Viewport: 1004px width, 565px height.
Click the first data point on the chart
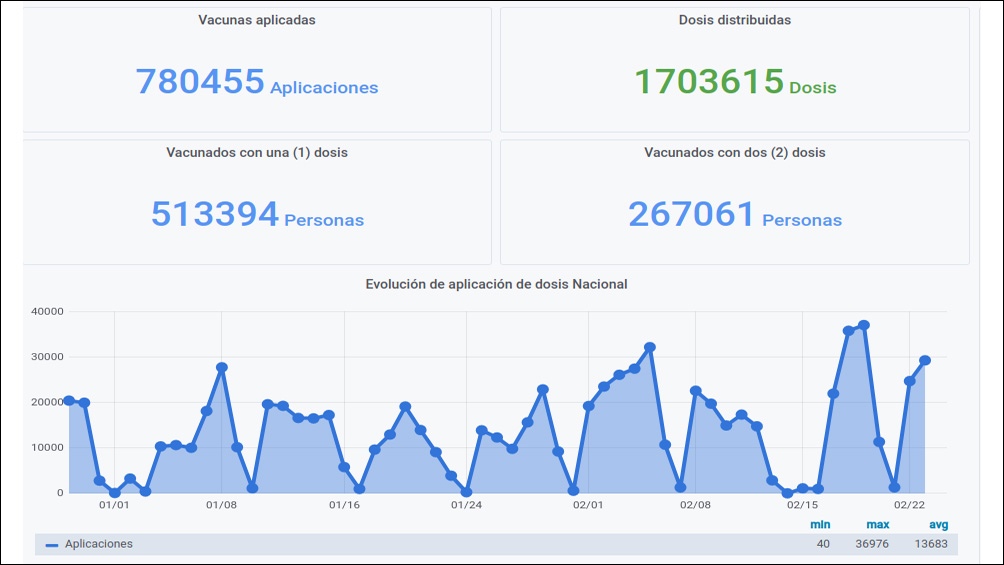pyautogui.click(x=69, y=400)
